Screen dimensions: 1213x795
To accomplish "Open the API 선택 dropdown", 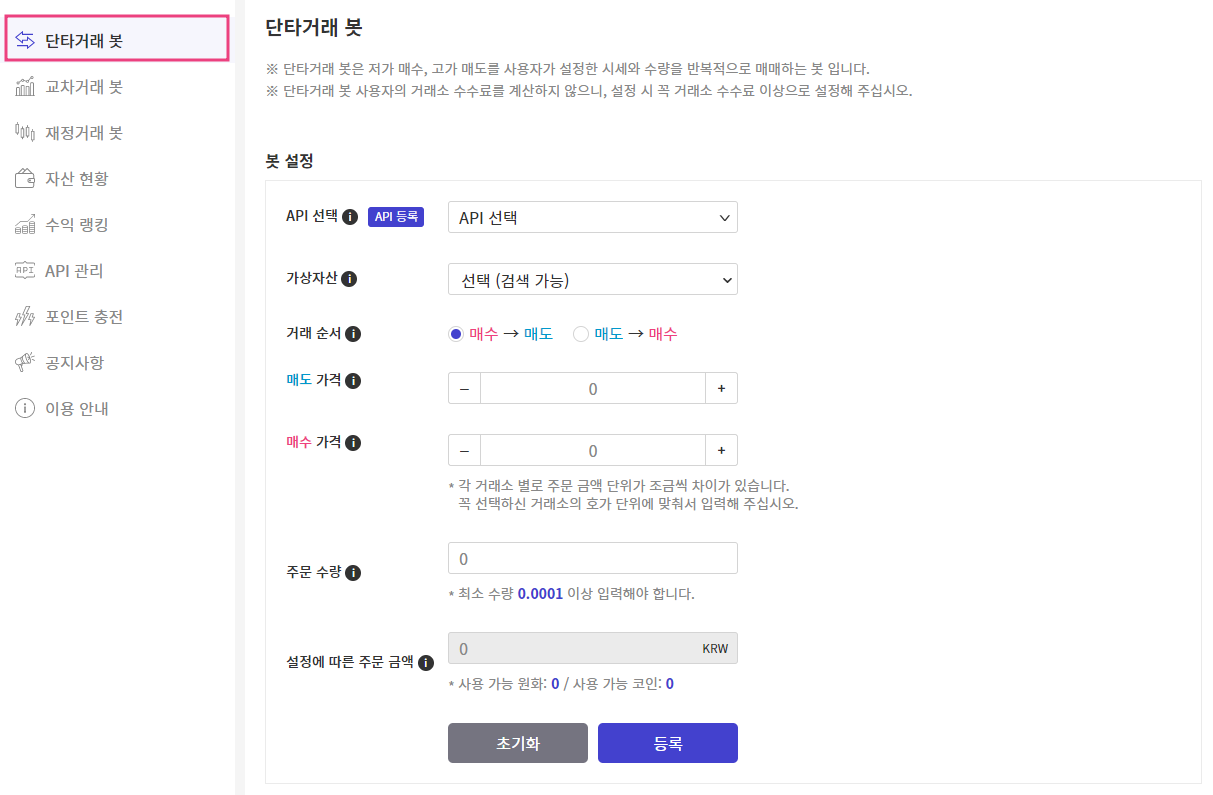I will click(593, 217).
